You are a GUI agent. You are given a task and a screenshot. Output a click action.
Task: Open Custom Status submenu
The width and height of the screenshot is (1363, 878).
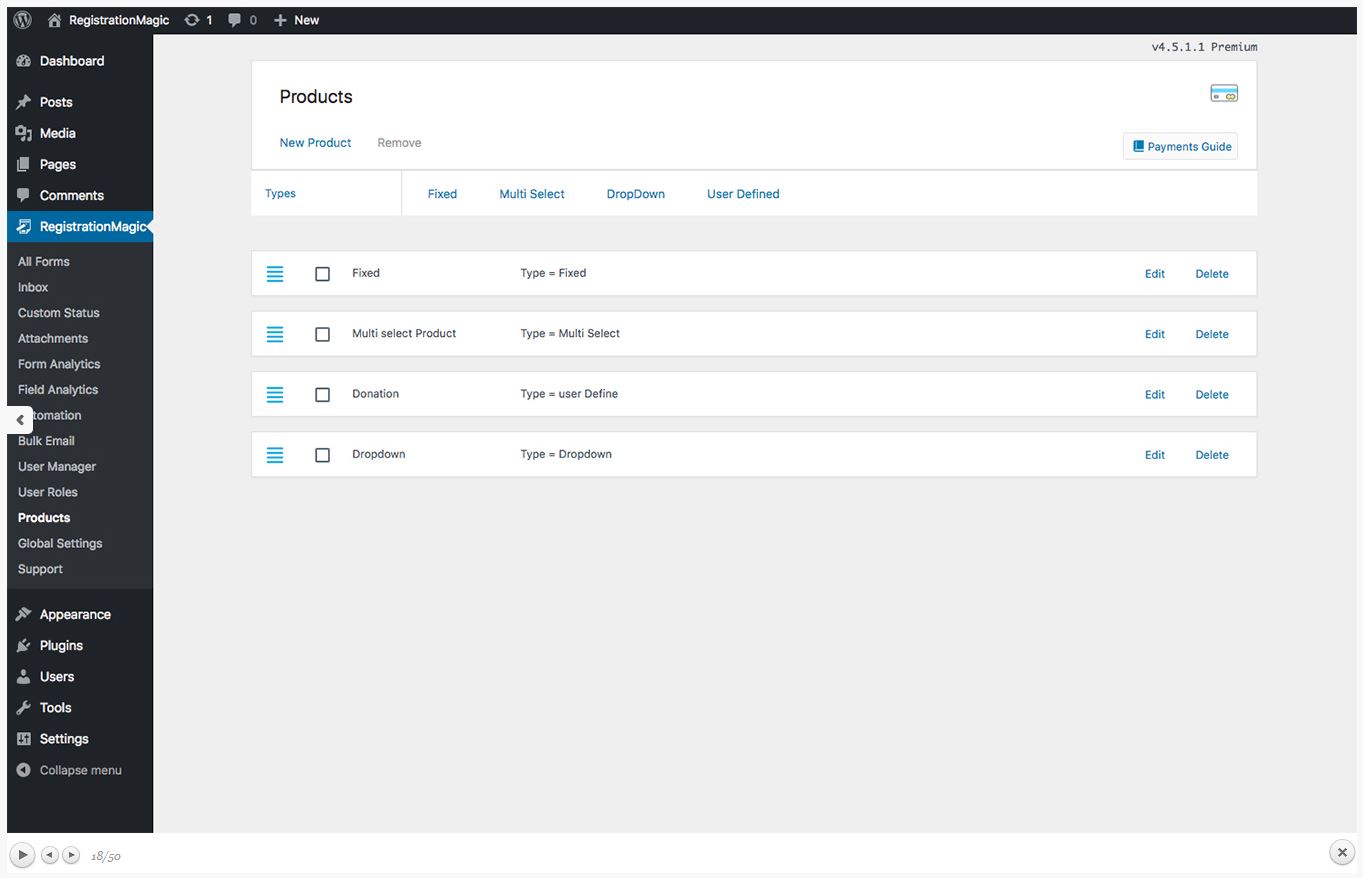(x=59, y=313)
